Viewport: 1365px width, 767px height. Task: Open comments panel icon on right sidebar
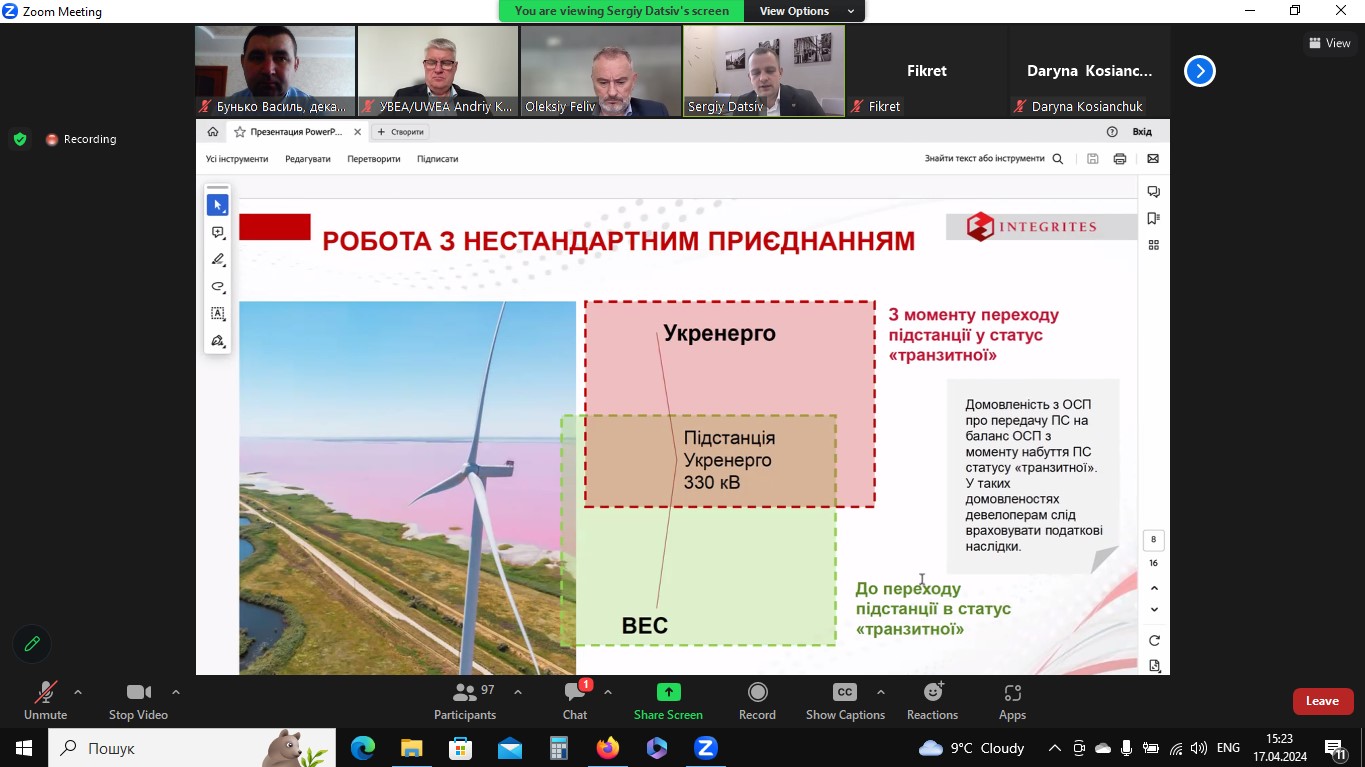point(1154,192)
